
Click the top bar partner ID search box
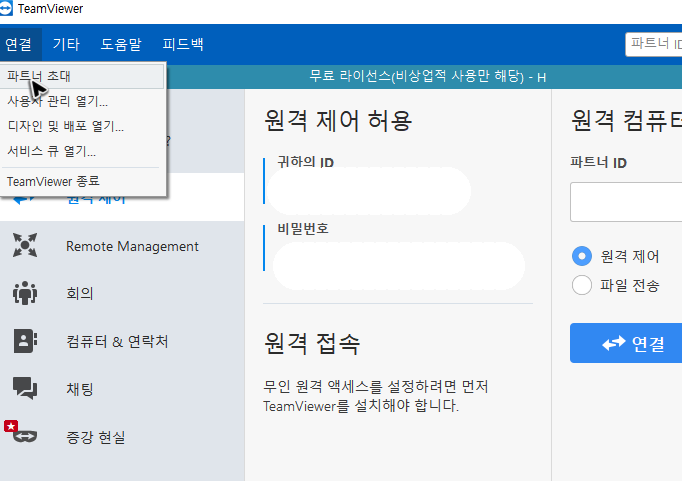point(654,44)
